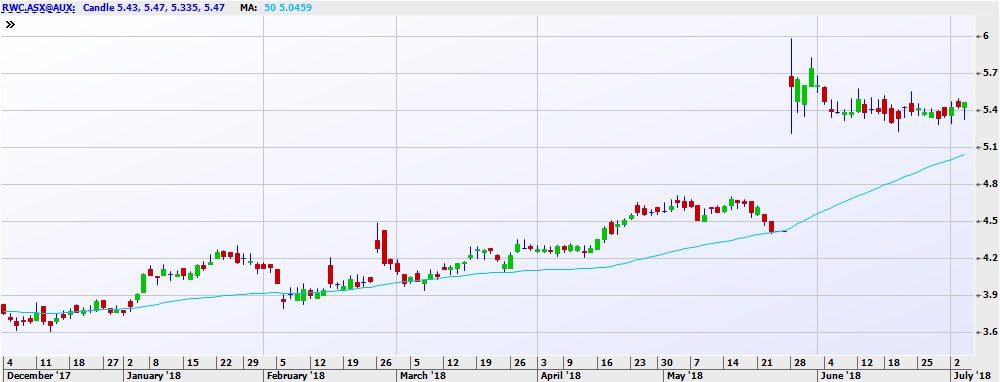Screen dimensions: 1000x382
Task: Click the 14 date tick in May
Action: pyautogui.click(x=733, y=362)
